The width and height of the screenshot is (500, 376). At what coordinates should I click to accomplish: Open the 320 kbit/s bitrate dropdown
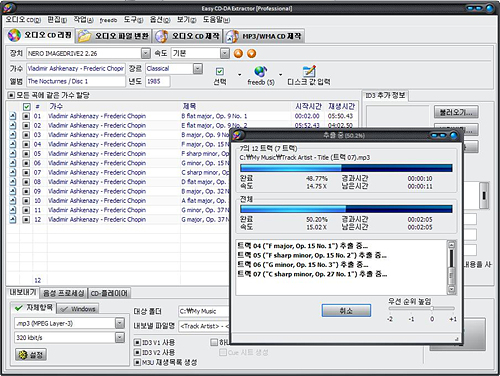(120, 338)
